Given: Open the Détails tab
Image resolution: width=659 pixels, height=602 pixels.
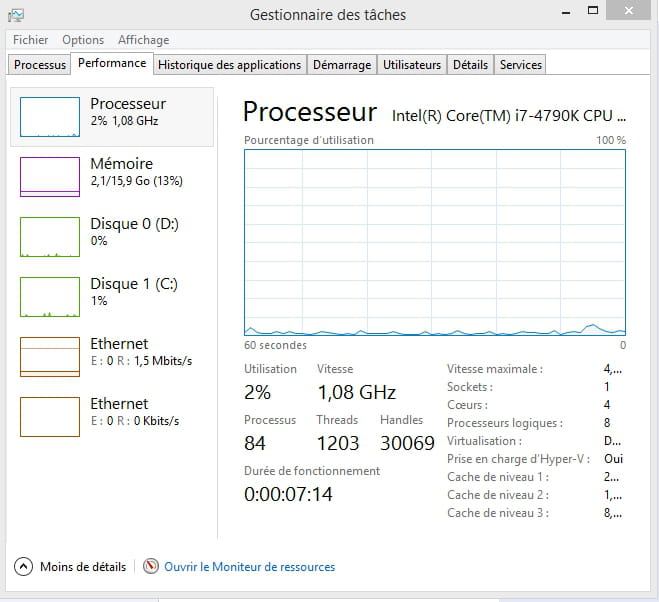Looking at the screenshot, I should [470, 65].
